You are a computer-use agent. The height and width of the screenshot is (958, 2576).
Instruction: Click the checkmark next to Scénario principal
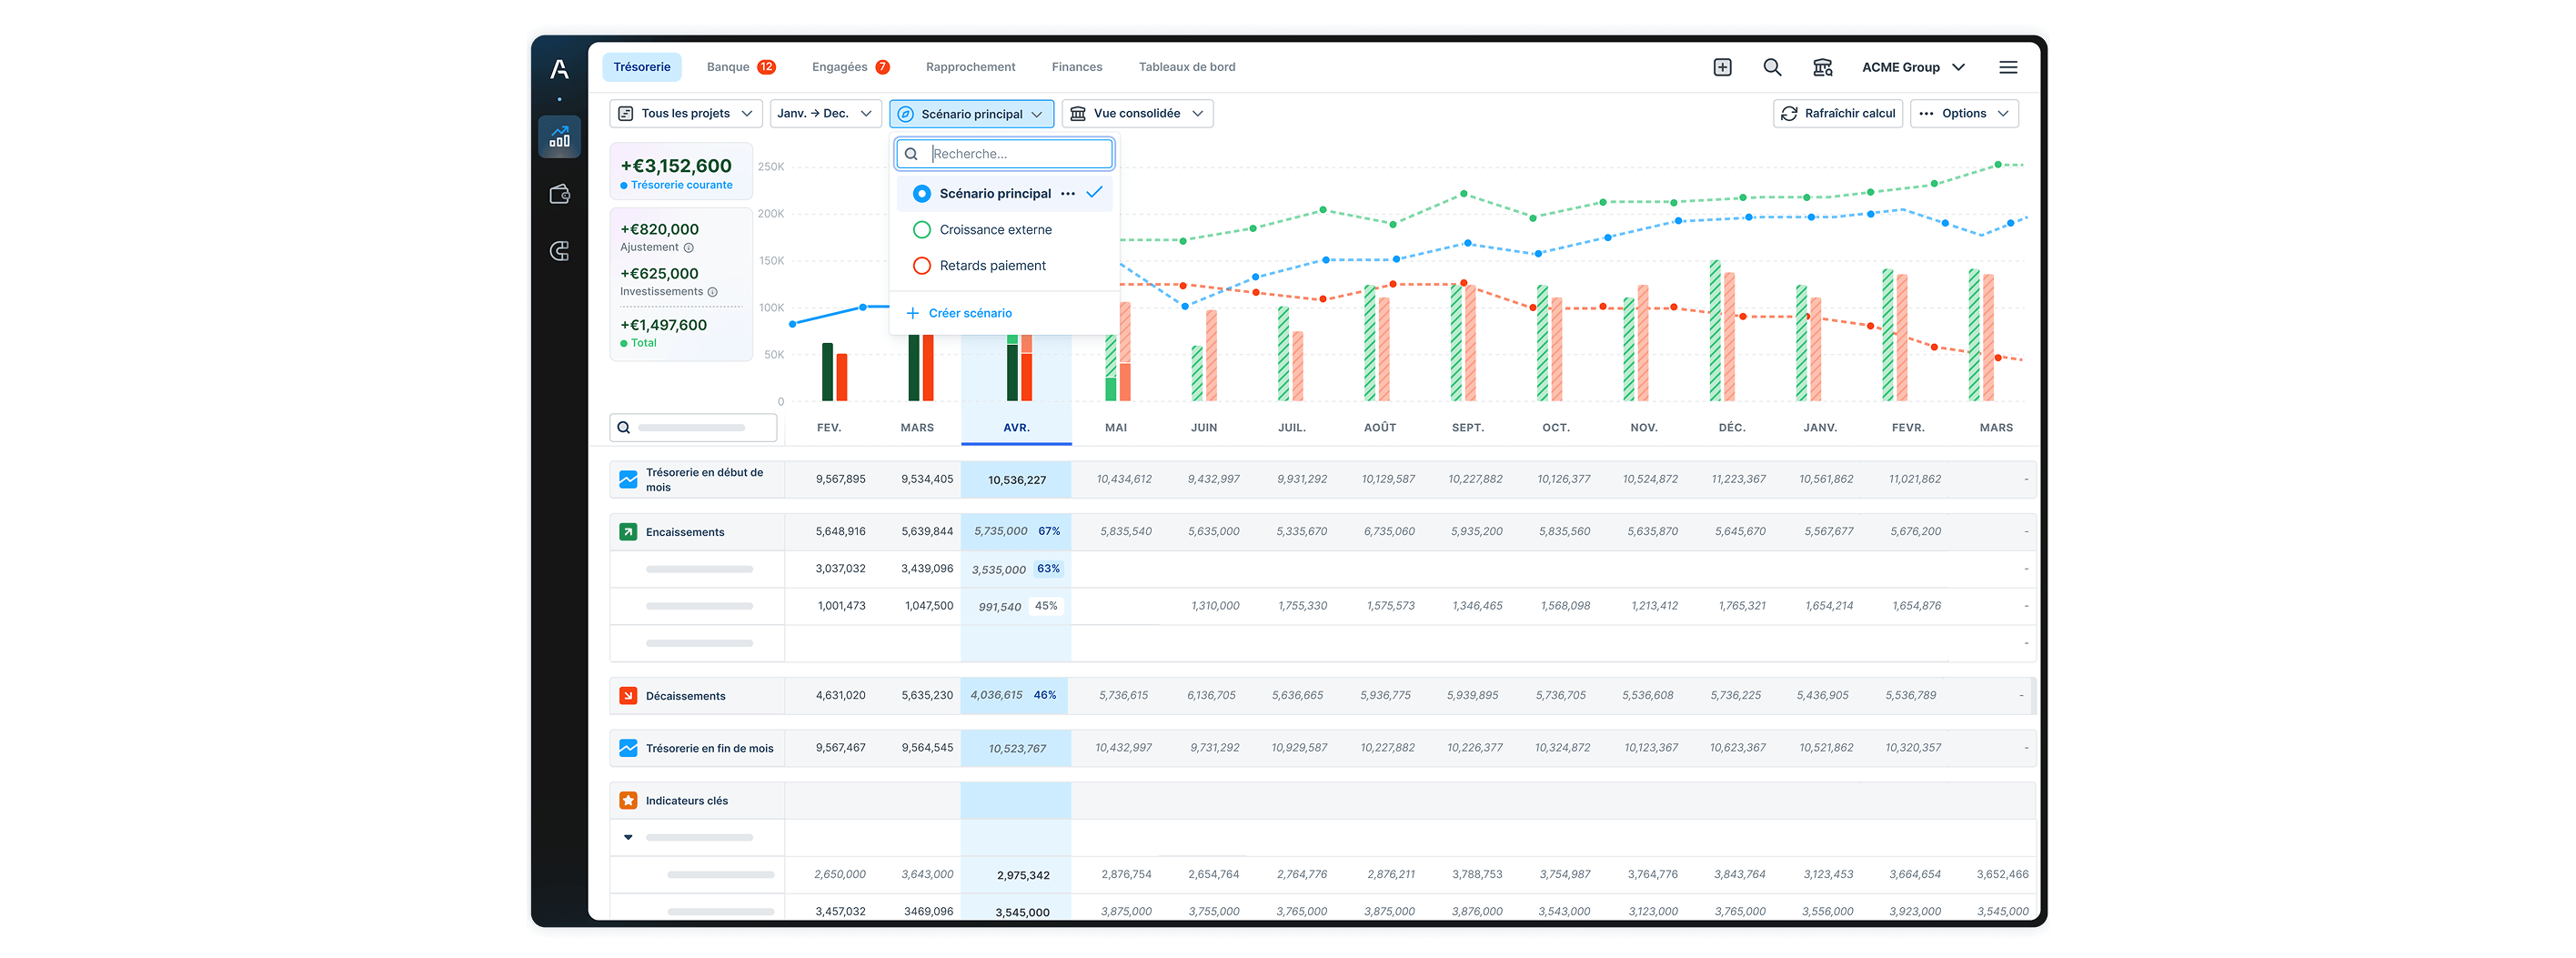tap(1094, 192)
